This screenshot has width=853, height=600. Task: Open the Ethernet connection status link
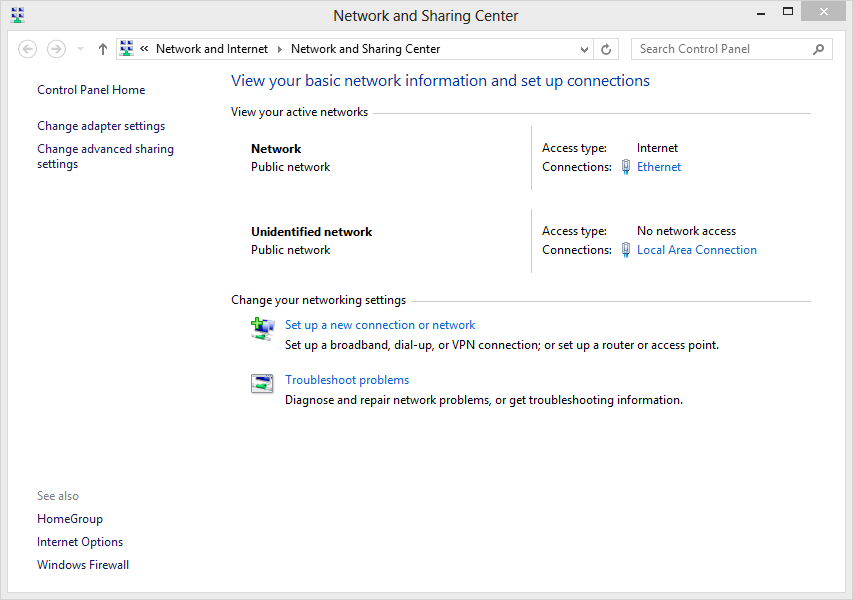[x=659, y=167]
